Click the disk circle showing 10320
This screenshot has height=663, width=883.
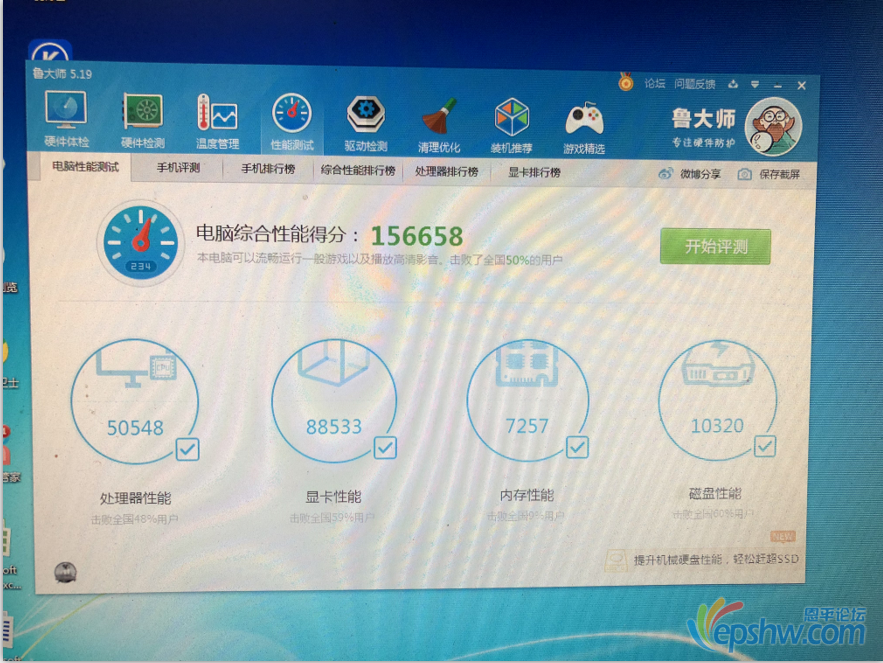[717, 401]
